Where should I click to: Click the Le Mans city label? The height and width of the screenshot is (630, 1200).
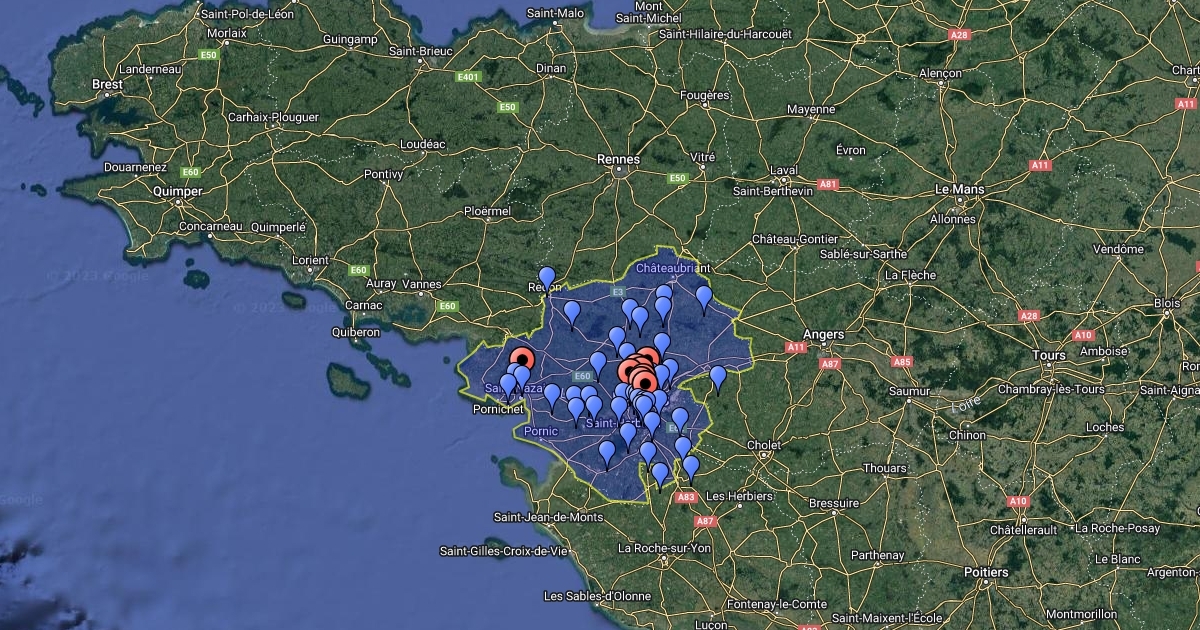click(x=959, y=188)
